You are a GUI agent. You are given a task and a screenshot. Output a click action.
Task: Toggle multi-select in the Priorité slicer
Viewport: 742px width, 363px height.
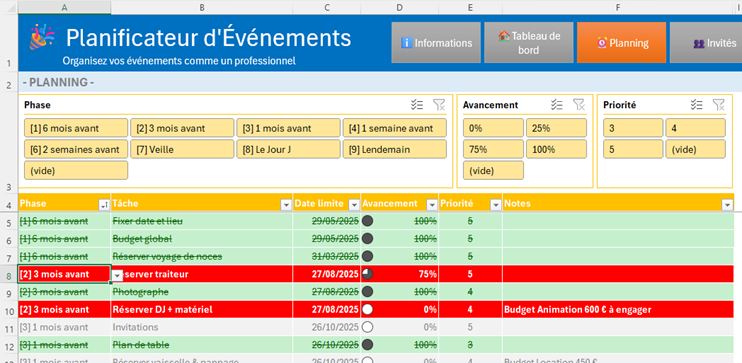point(696,105)
